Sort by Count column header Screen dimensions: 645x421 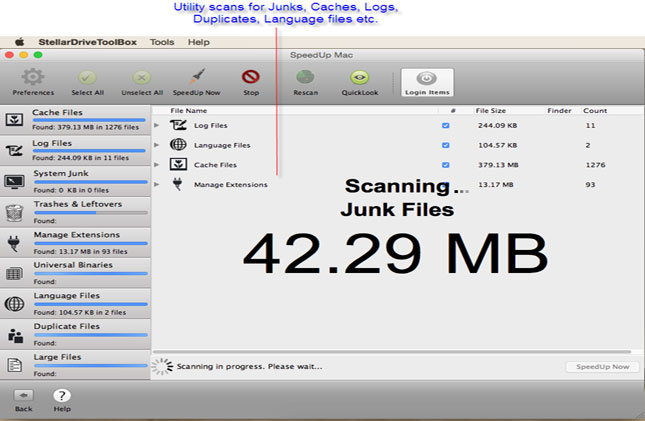[x=595, y=110]
